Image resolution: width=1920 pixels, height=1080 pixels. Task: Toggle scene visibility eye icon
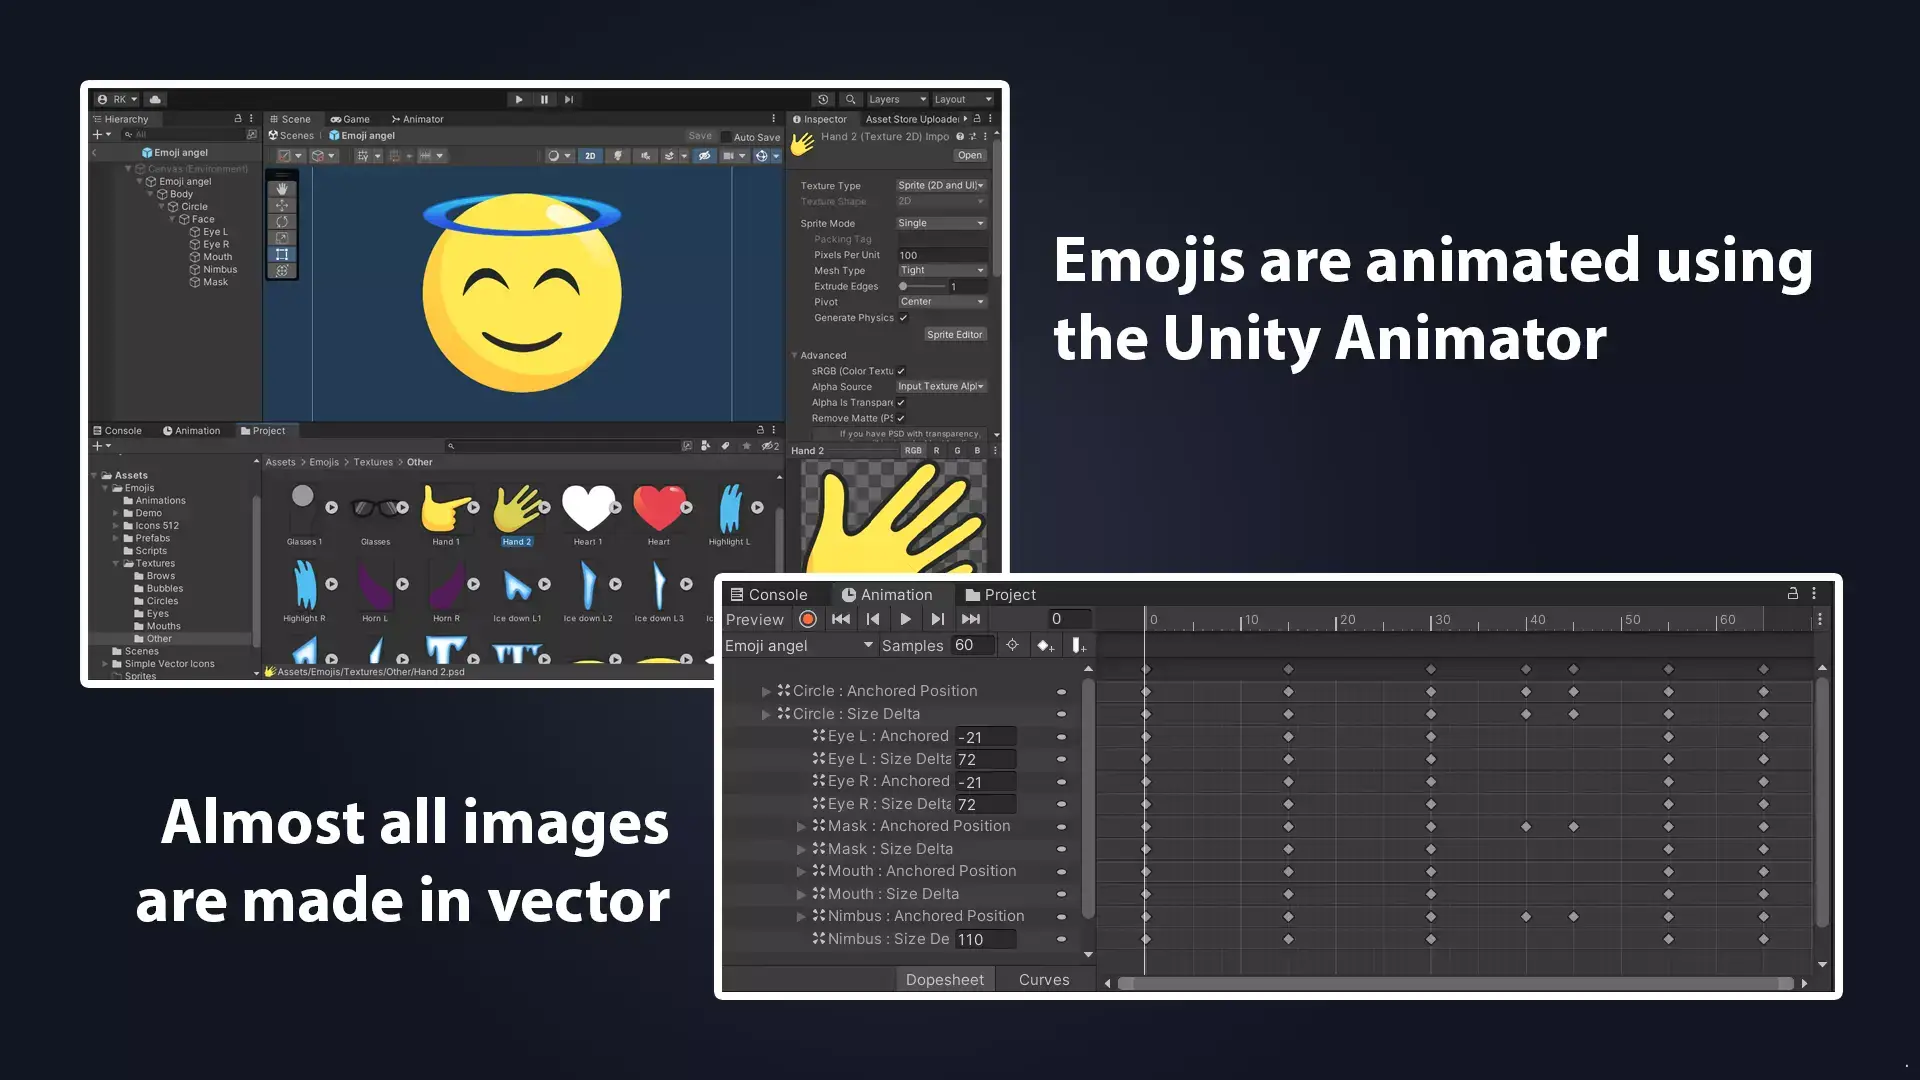pyautogui.click(x=705, y=156)
